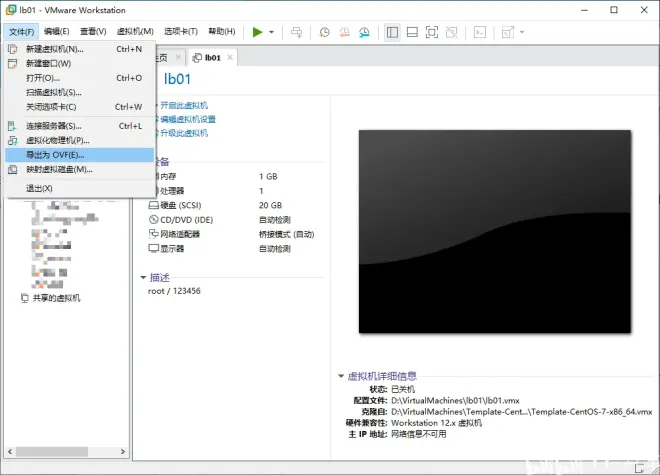Select 映射虚拟磁盘(M)... menu entry
This screenshot has width=660, height=475.
coord(80,169)
